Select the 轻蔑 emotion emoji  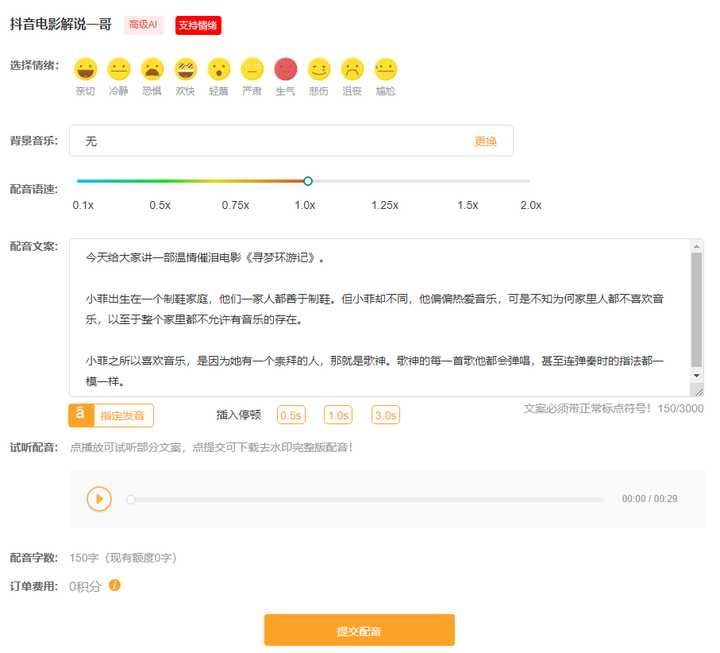tap(219, 69)
